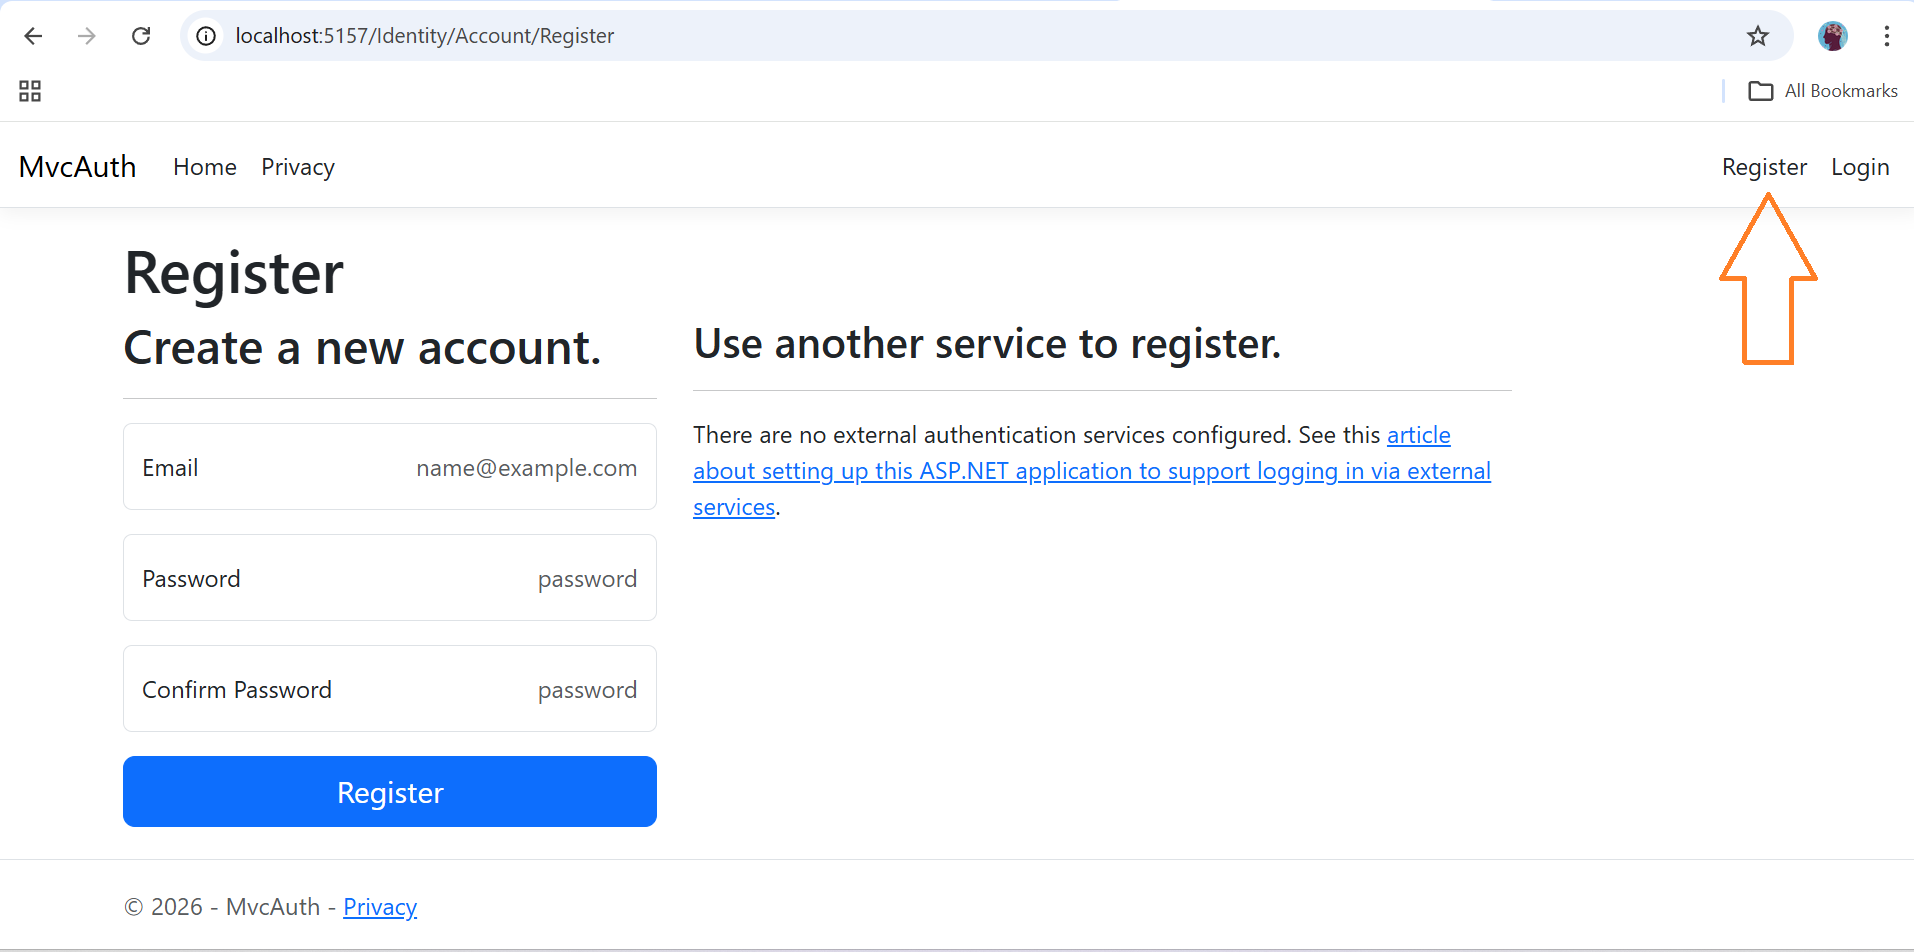Screen dimensions: 1914x952
Task: Click inside the Email field
Action: tap(389, 467)
